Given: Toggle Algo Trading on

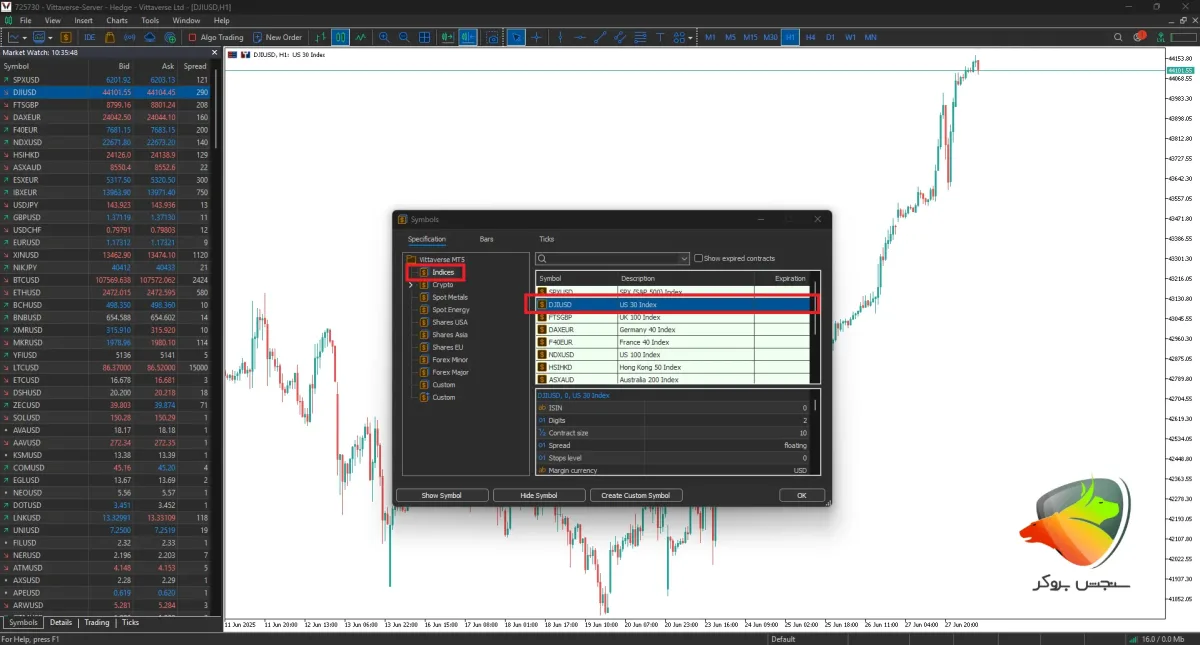Looking at the screenshot, I should (215, 37).
